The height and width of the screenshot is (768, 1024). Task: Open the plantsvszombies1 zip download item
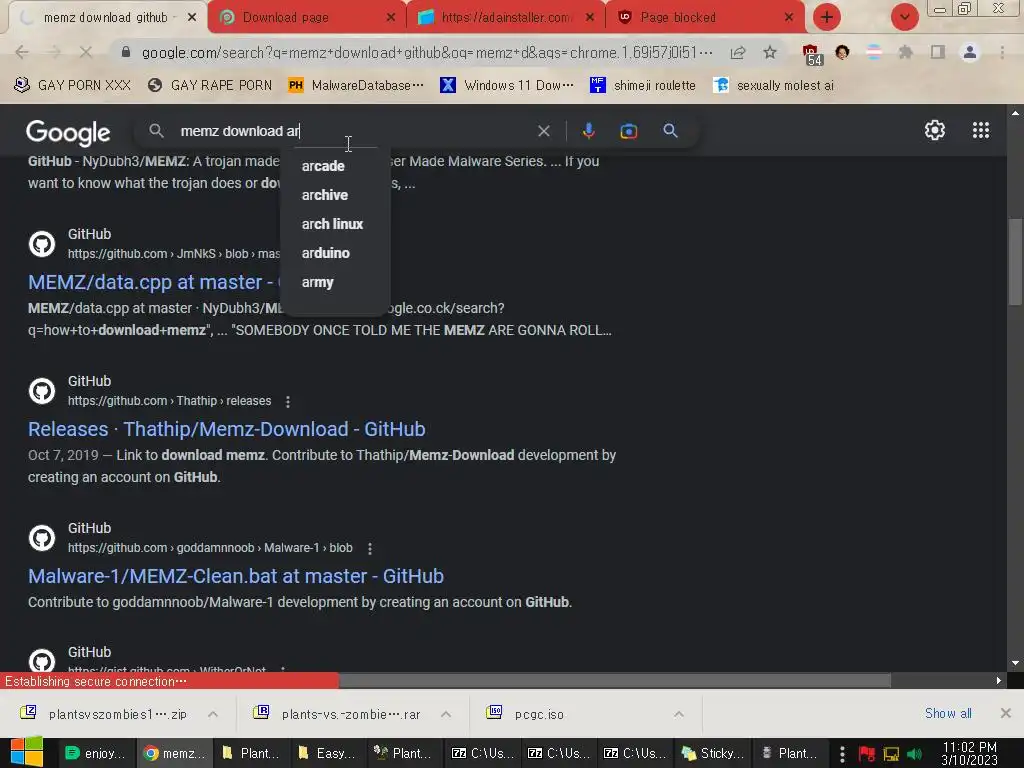pos(104,714)
